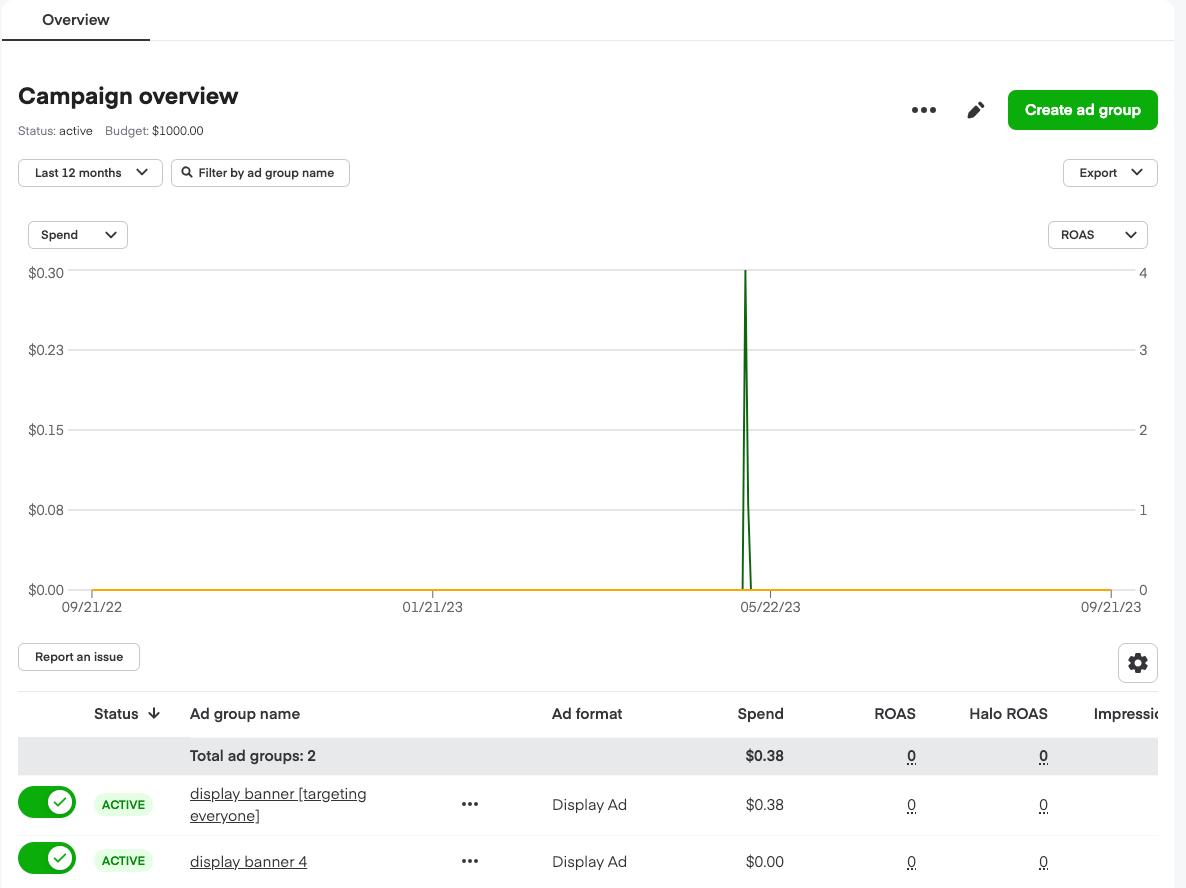
Task: Open actions menu for display banner 4 row
Action: [469, 861]
